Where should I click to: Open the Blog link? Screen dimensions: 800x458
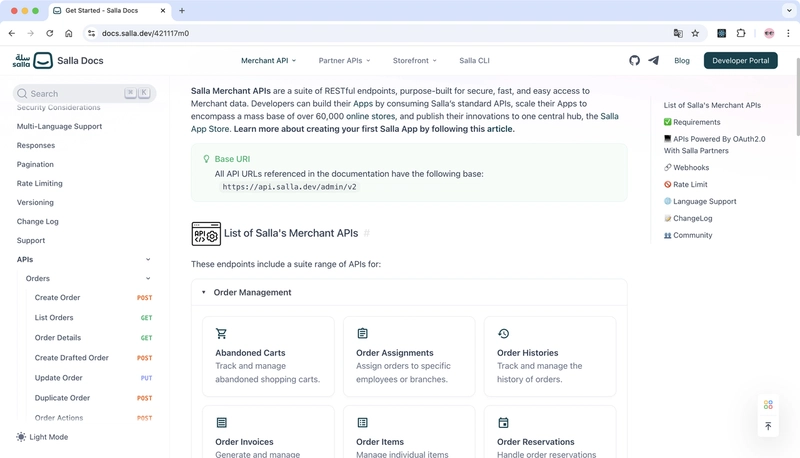tap(682, 61)
